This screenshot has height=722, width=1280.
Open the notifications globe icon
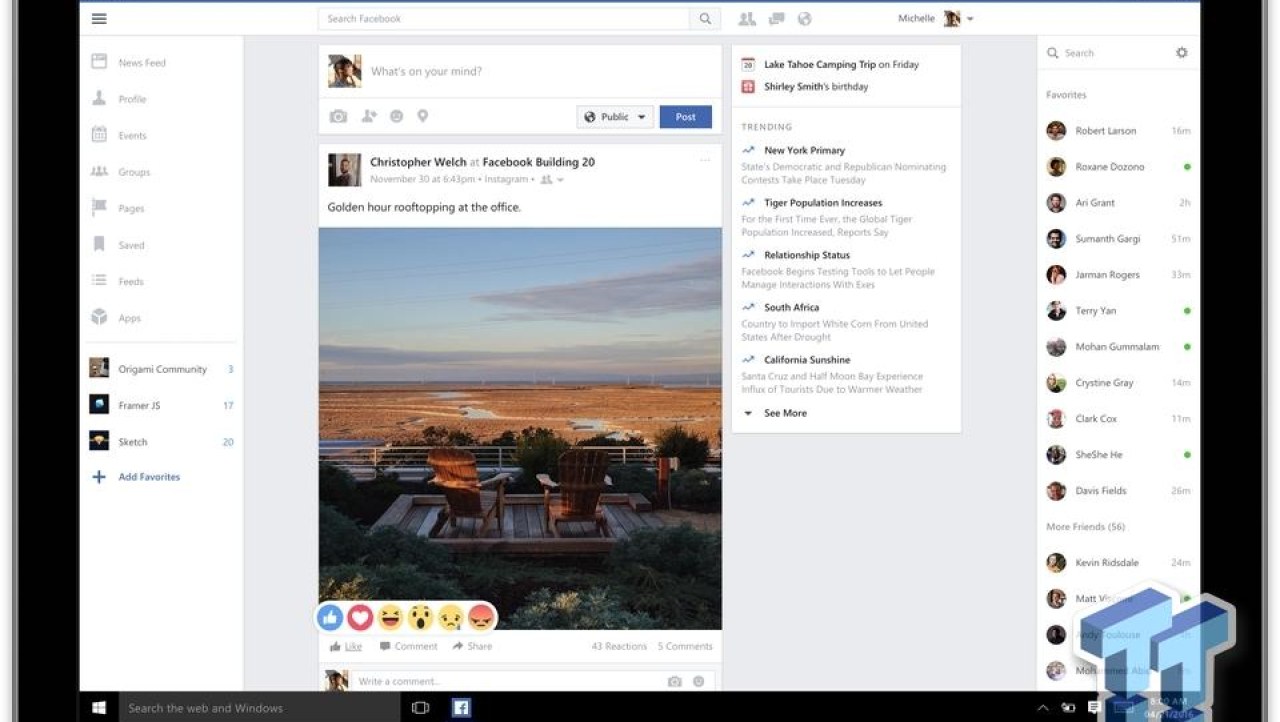coord(804,19)
